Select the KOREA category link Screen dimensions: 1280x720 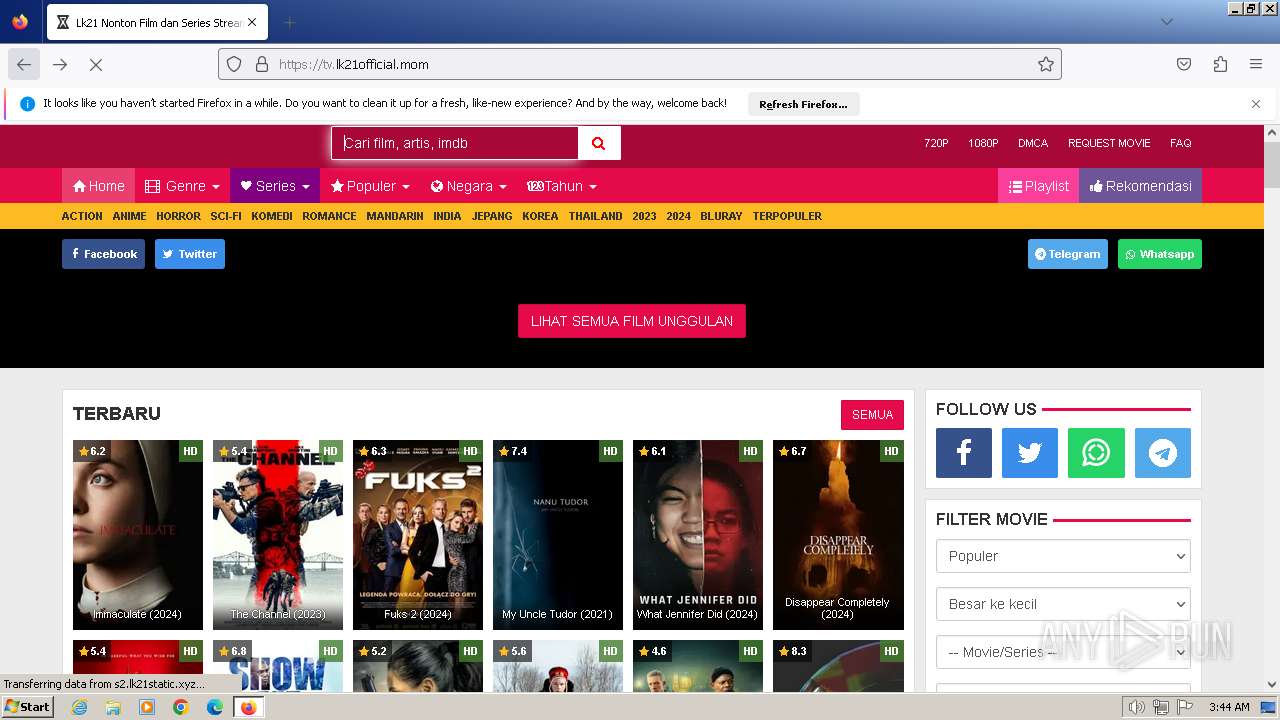coord(540,216)
